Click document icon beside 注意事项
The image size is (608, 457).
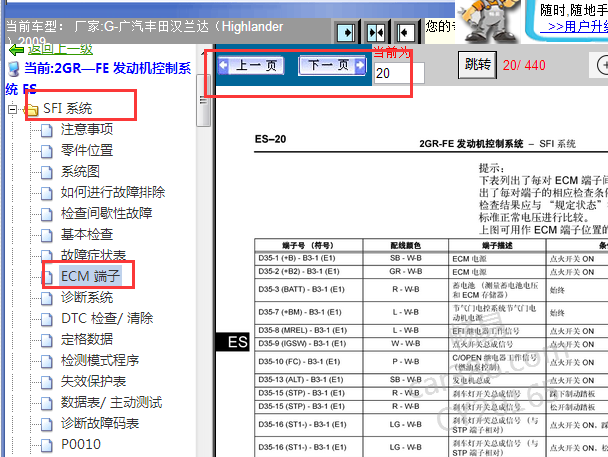tap(47, 131)
